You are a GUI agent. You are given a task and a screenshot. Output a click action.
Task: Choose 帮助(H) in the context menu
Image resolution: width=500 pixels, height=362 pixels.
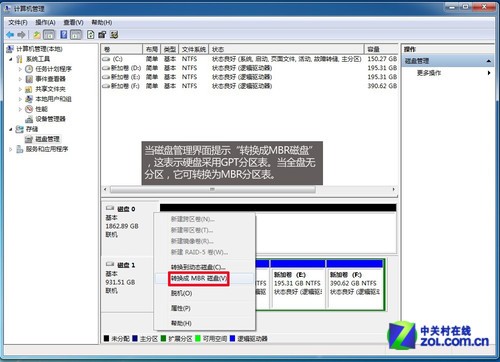[x=204, y=323]
